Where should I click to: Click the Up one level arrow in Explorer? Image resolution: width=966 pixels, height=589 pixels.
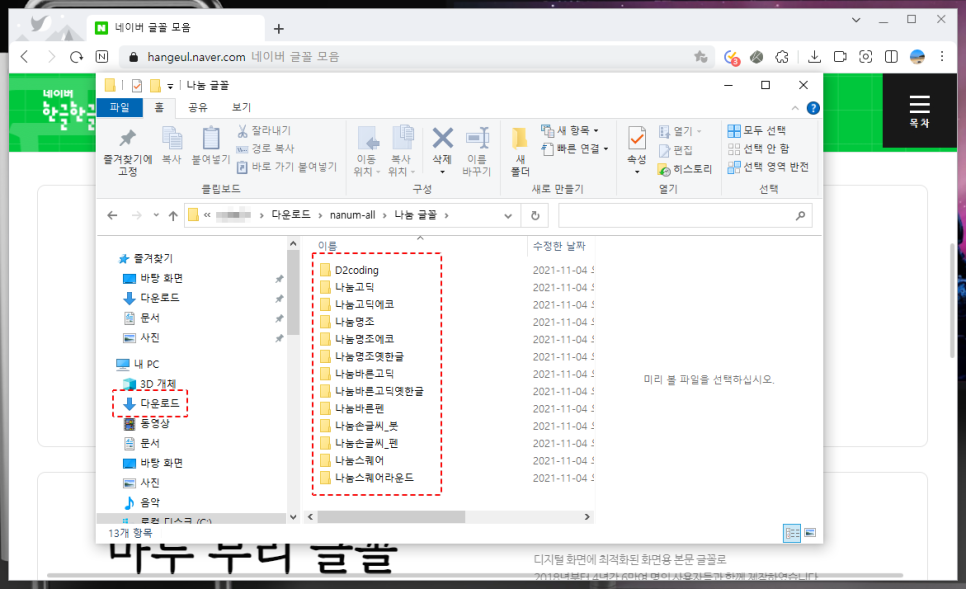173,215
